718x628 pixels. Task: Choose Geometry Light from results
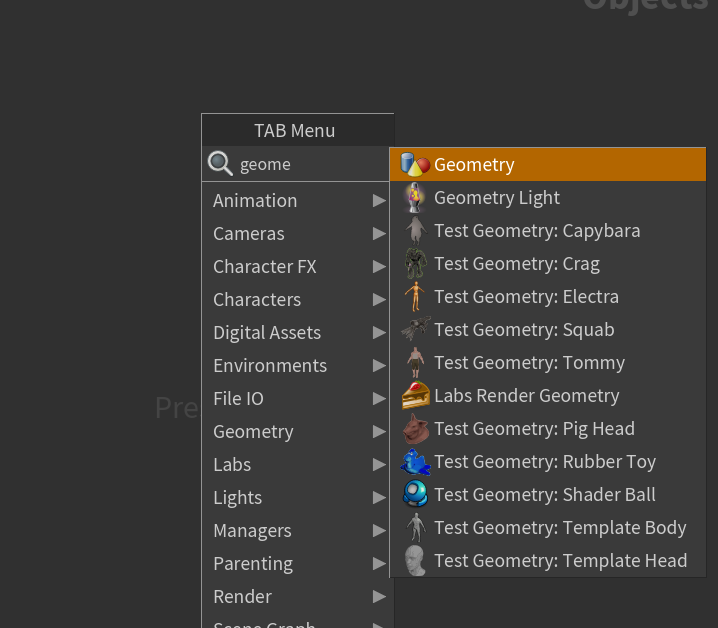[548, 197]
